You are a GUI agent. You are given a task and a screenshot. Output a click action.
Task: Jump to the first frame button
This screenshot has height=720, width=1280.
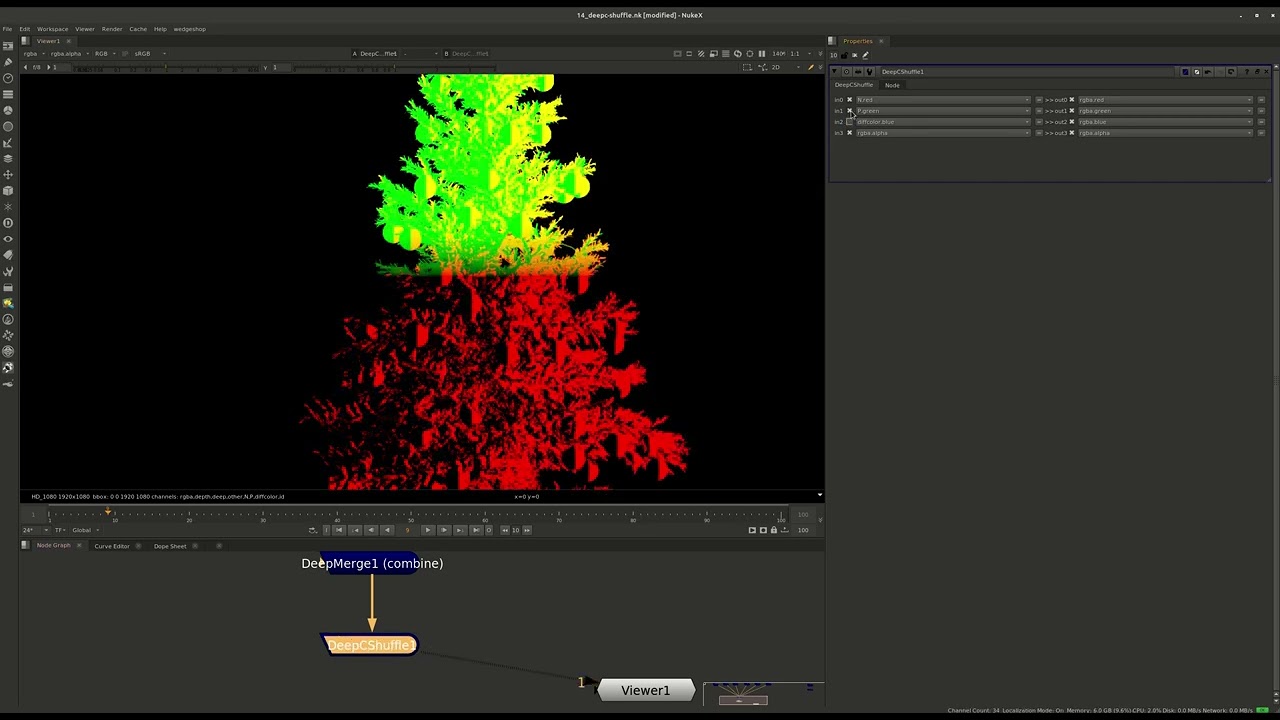(338, 530)
